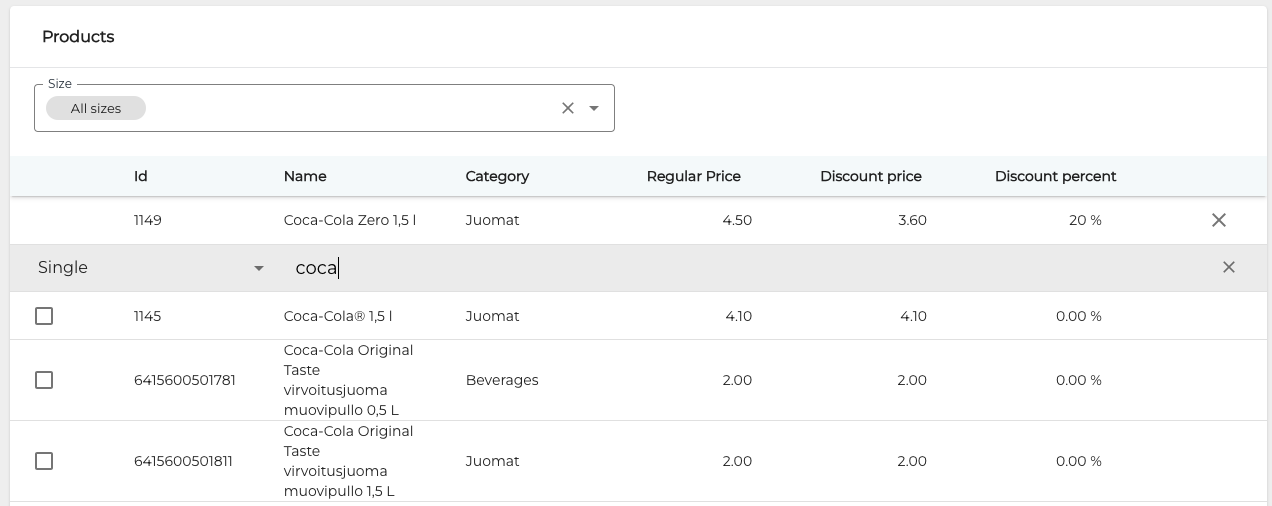Clear the coca search text
The width and height of the screenshot is (1272, 506).
pos(1228,267)
